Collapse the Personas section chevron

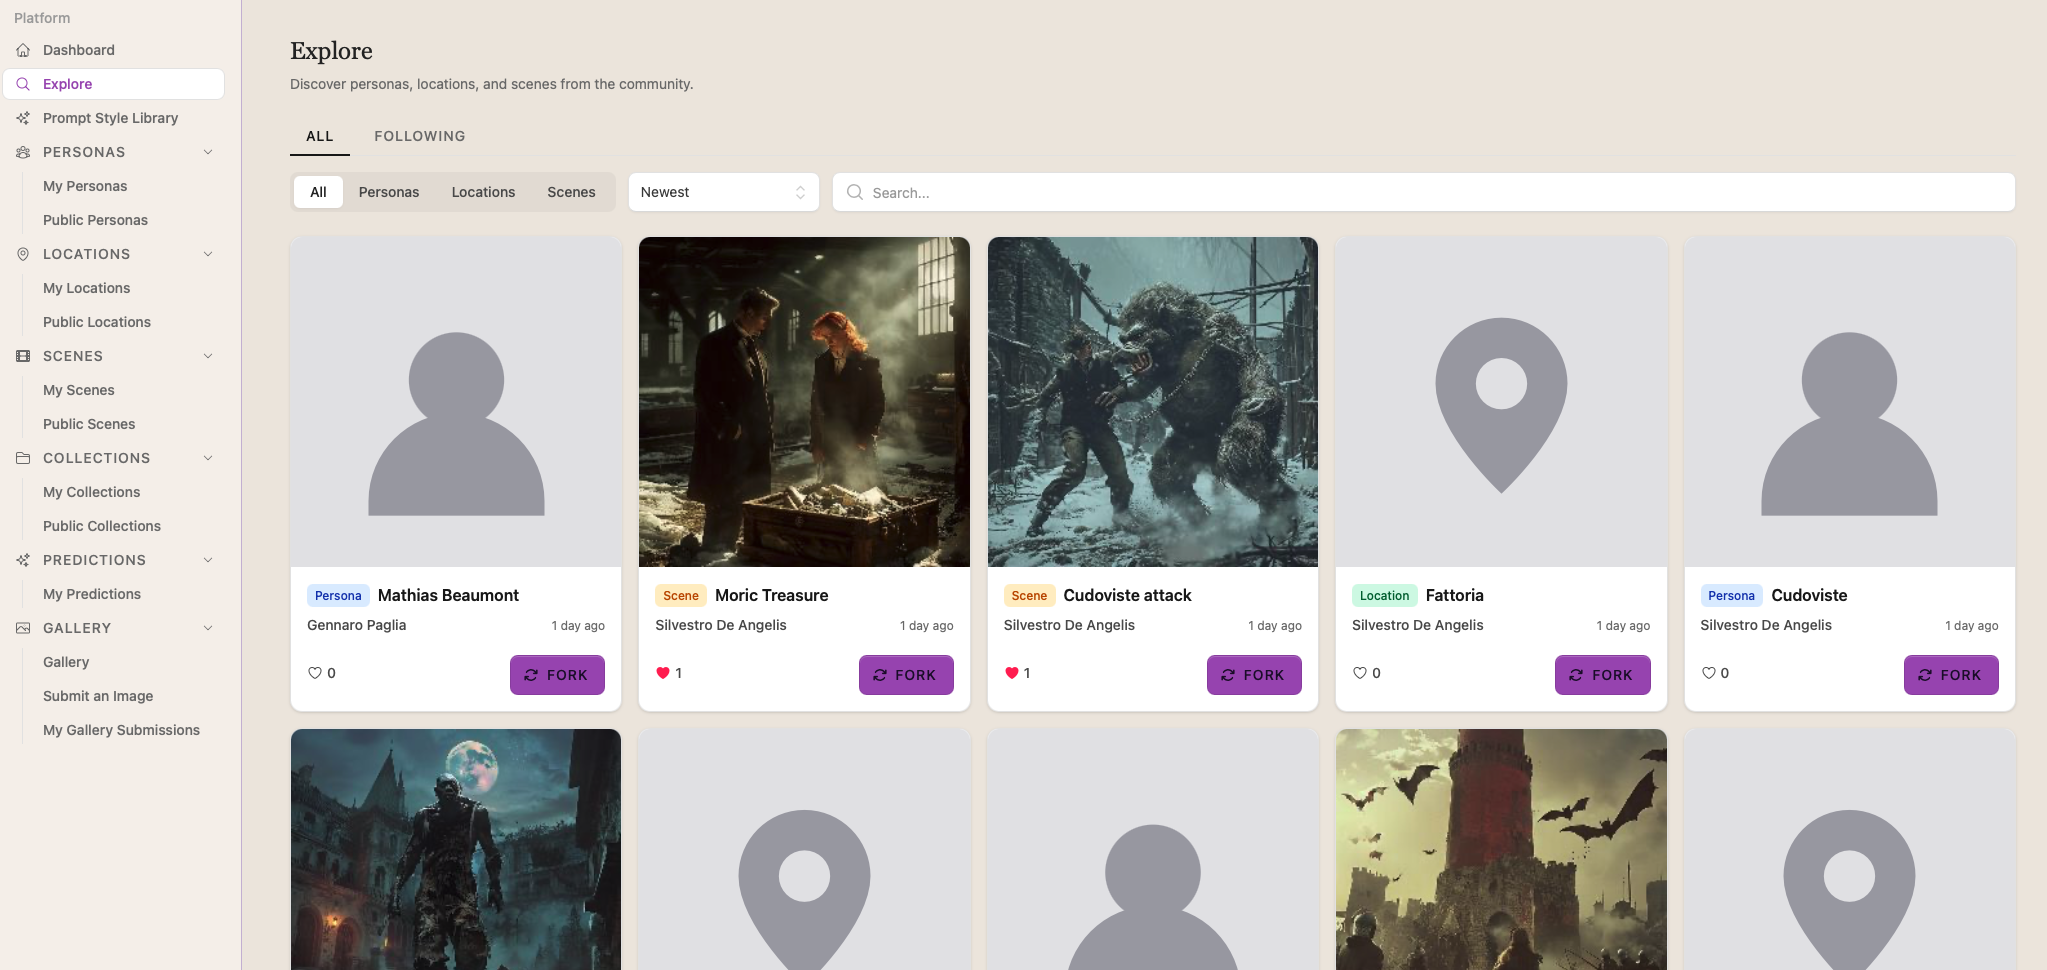pyautogui.click(x=208, y=152)
